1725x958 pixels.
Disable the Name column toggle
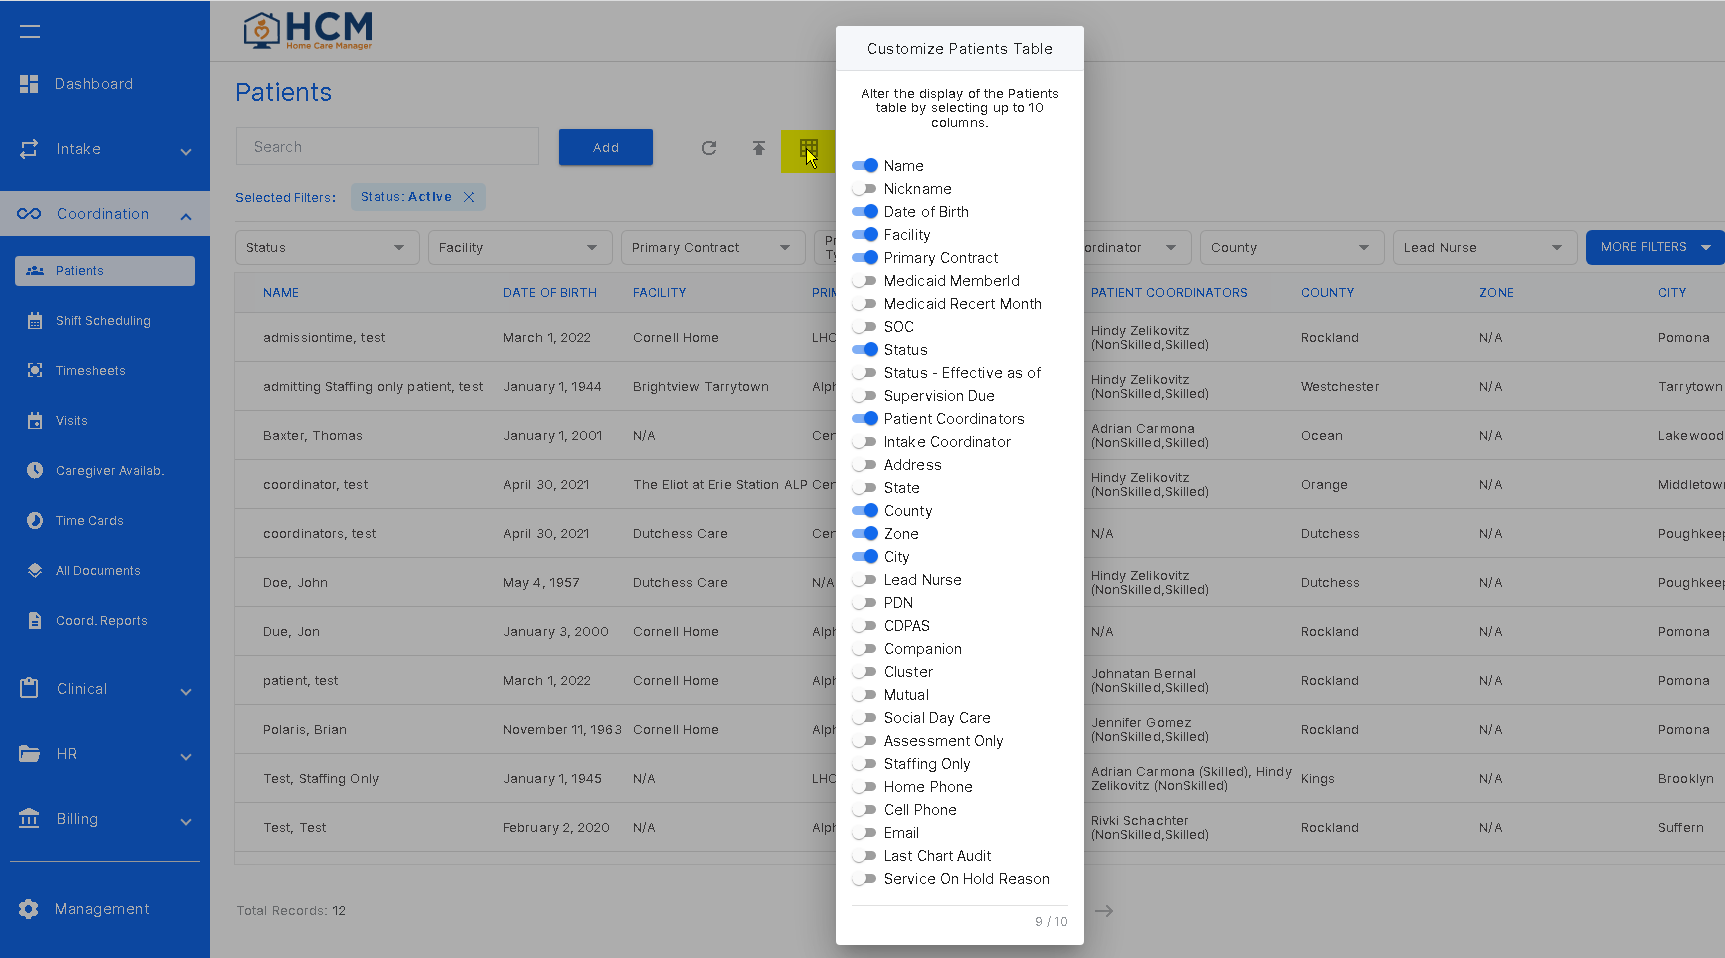click(865, 166)
